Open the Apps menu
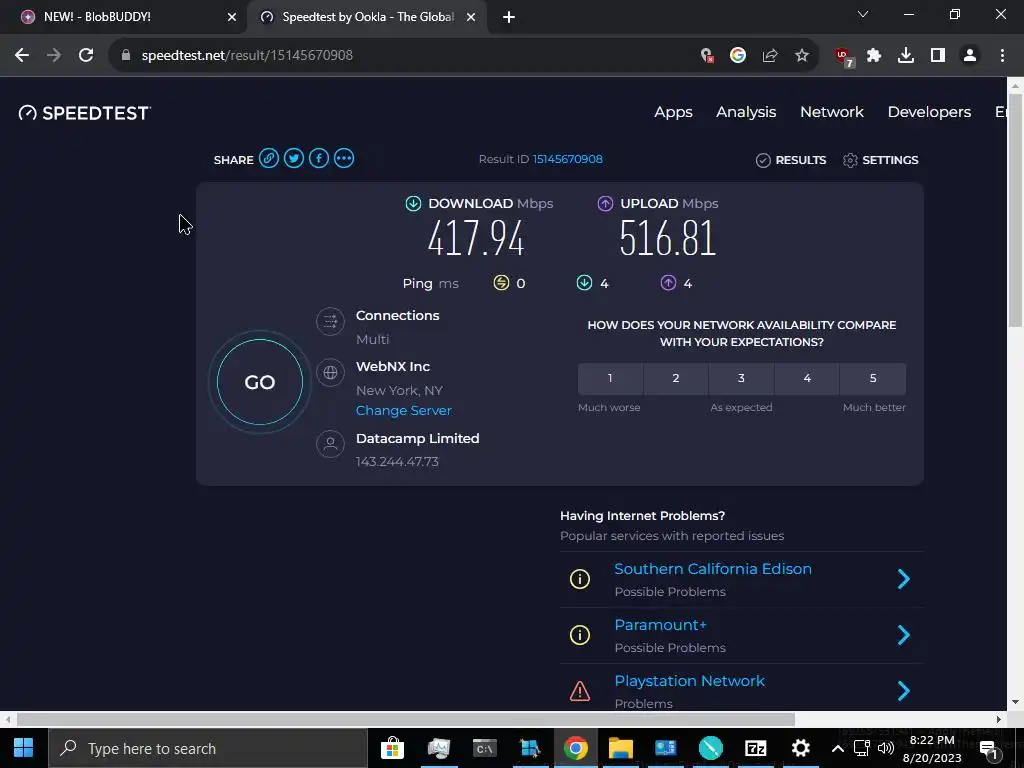Screen dimensions: 1024x768 coord(673,112)
